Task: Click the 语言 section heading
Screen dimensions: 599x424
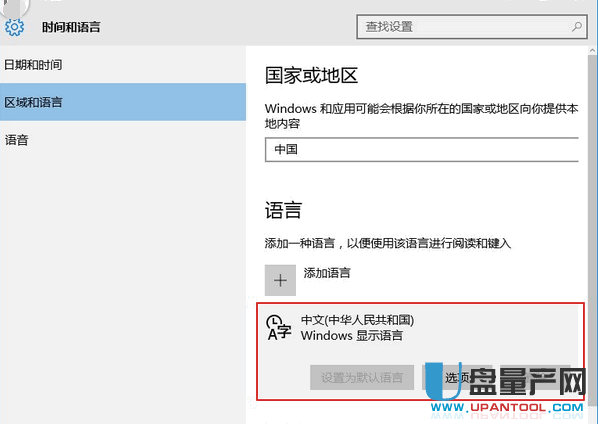Action: click(x=283, y=210)
